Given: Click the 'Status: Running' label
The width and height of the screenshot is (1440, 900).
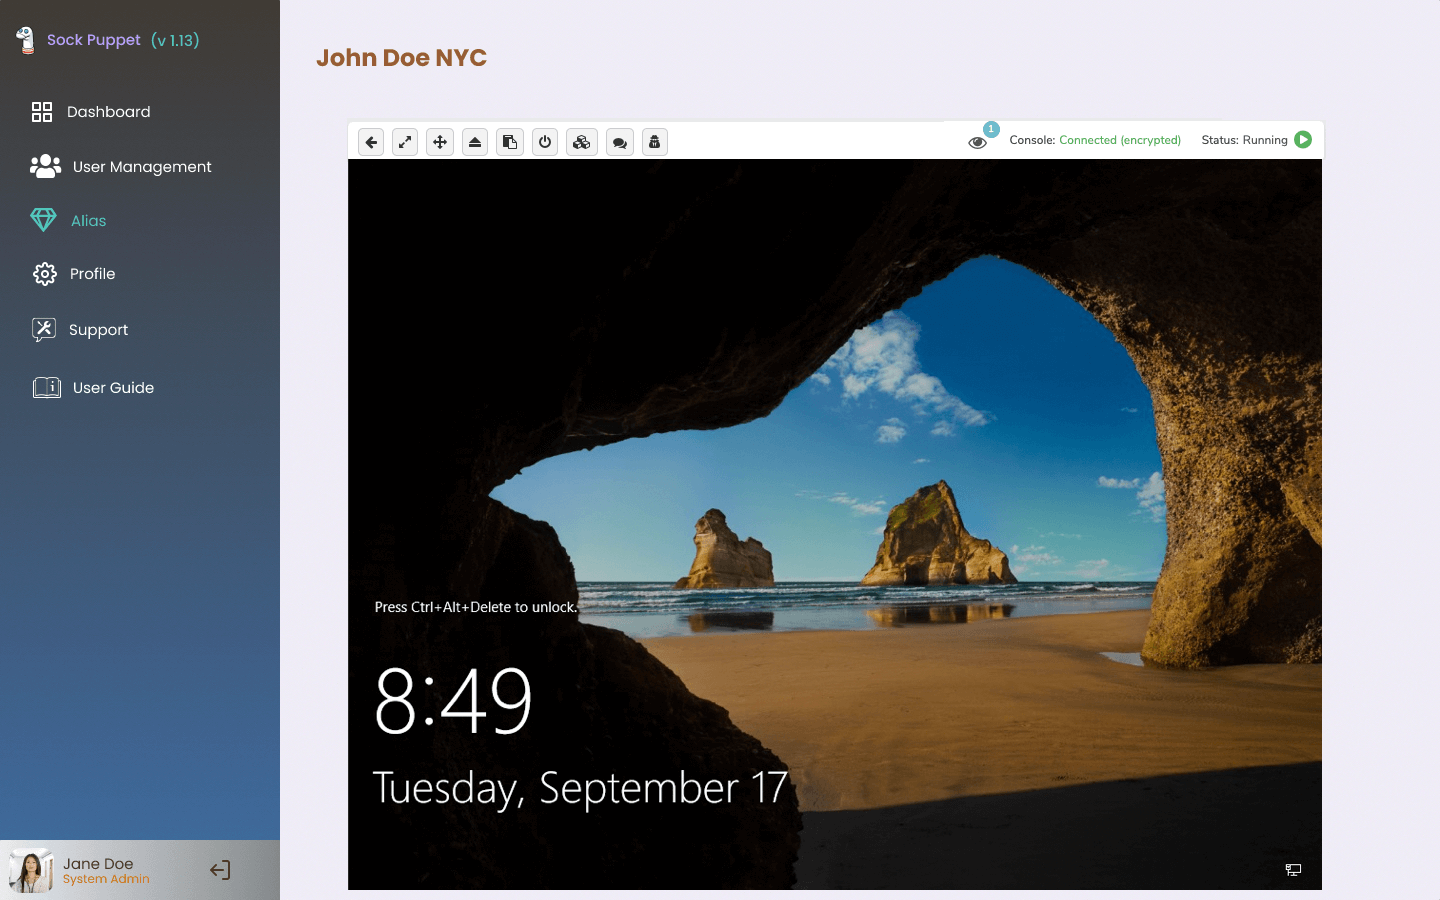Looking at the screenshot, I should [1244, 140].
